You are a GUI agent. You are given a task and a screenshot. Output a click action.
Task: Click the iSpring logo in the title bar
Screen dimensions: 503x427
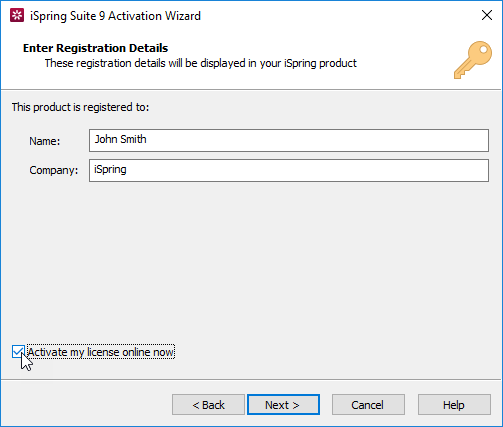(17, 16)
